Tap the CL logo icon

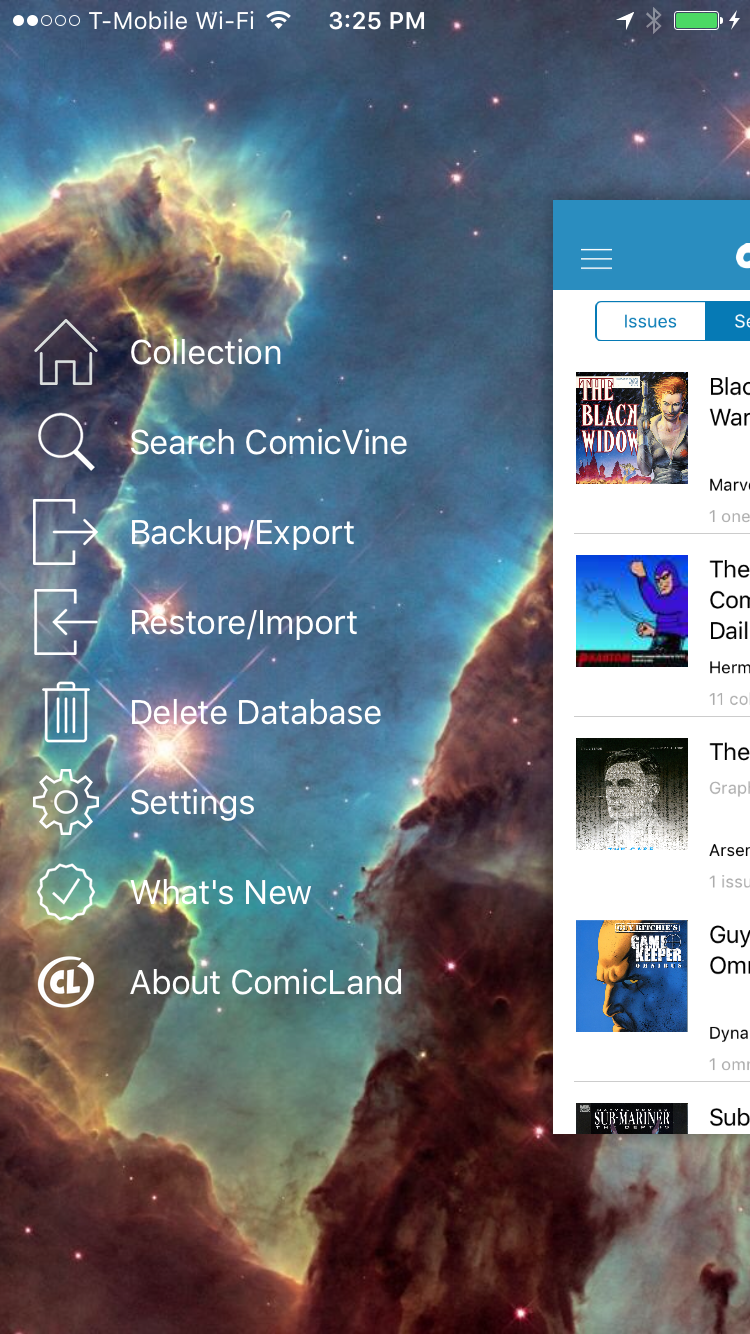[66, 982]
